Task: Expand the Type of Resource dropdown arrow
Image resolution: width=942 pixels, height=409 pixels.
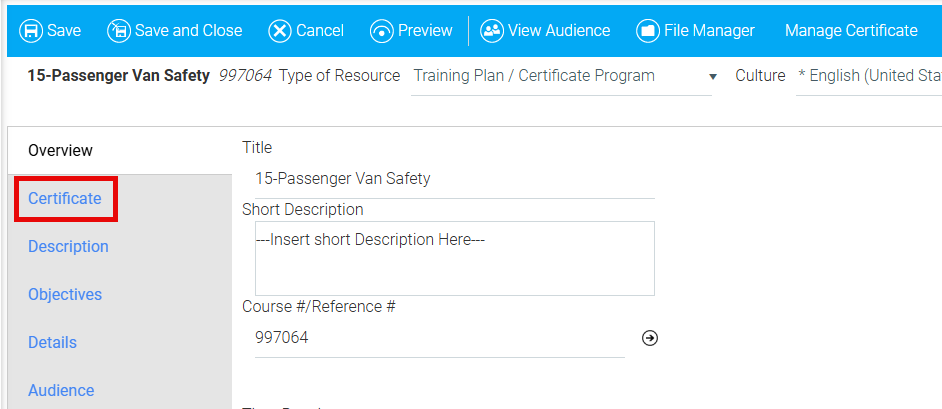Action: (712, 77)
